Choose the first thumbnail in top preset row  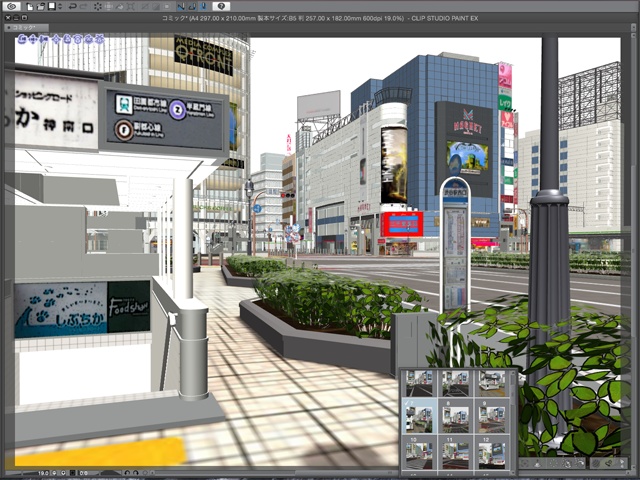(x=419, y=383)
